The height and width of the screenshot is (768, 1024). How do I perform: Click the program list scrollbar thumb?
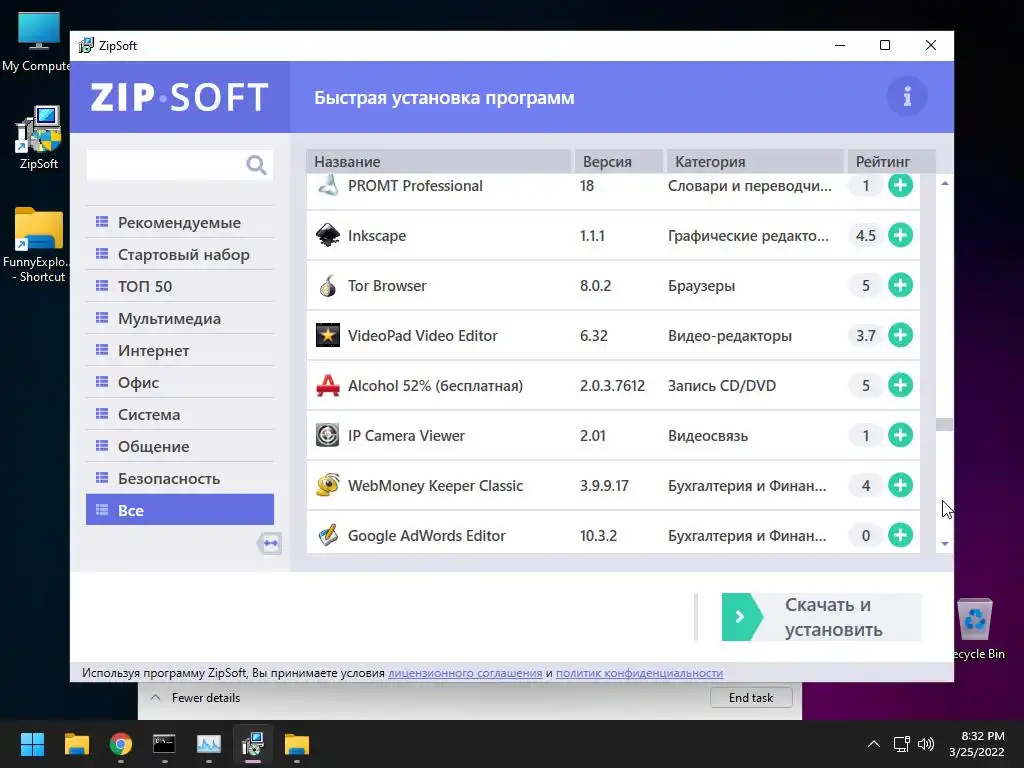coord(944,424)
